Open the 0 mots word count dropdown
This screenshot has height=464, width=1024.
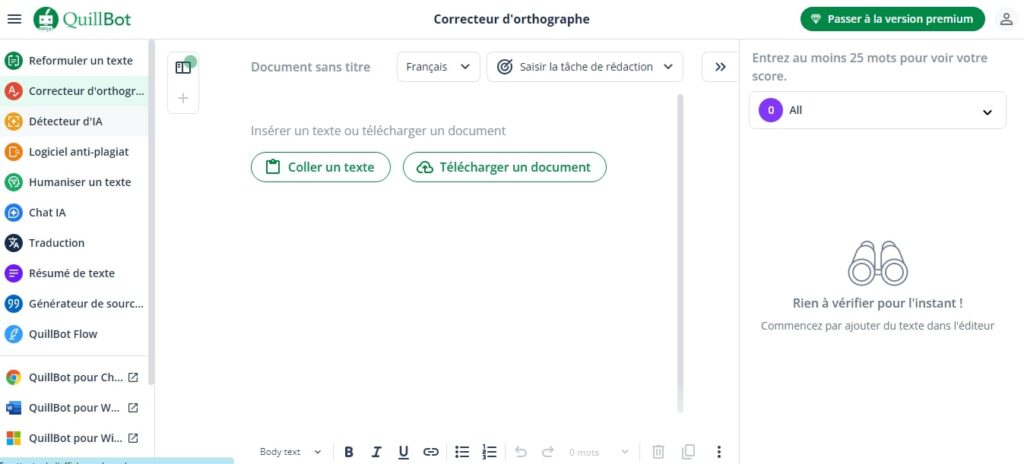[599, 452]
